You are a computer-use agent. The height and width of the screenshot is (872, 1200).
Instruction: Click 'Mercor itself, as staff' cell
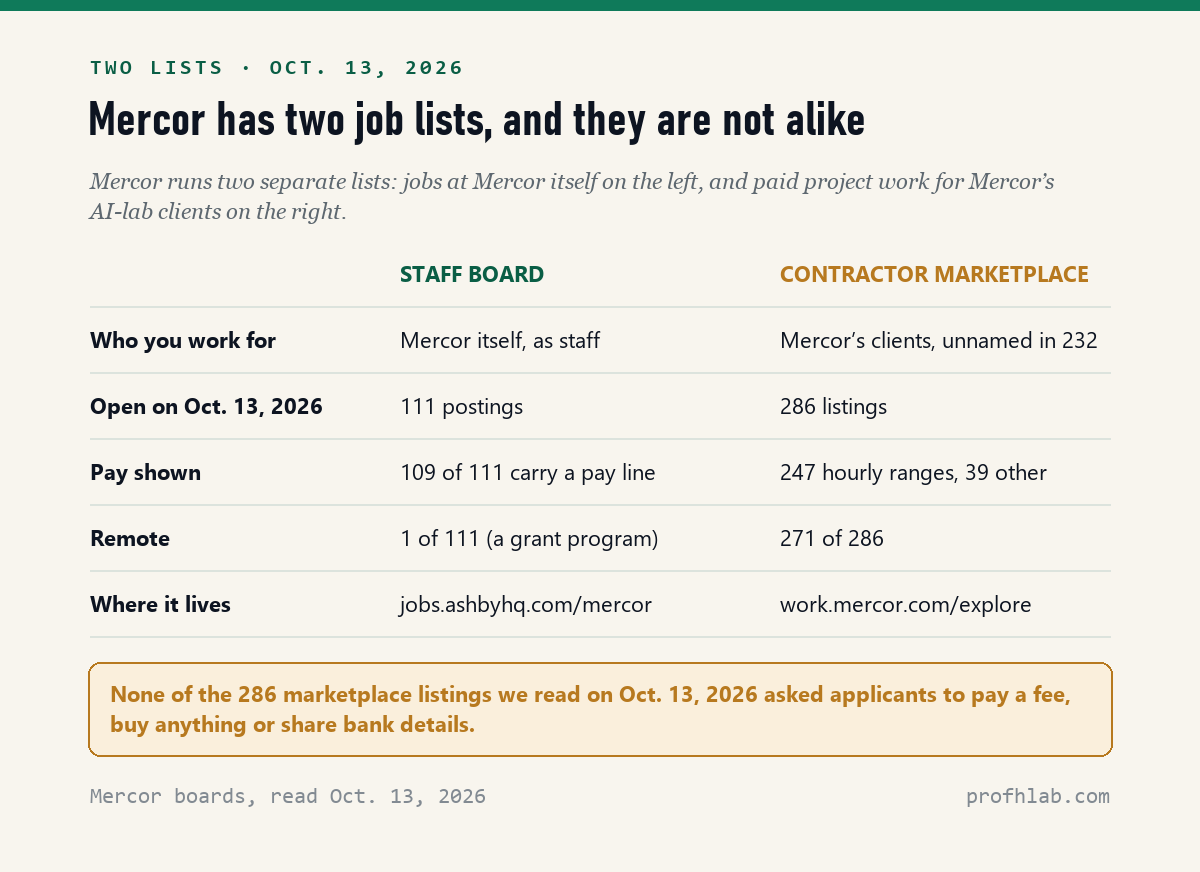(500, 341)
